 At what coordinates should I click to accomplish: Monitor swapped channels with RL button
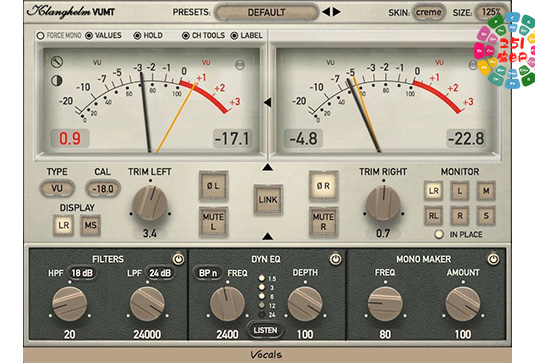coord(434,216)
